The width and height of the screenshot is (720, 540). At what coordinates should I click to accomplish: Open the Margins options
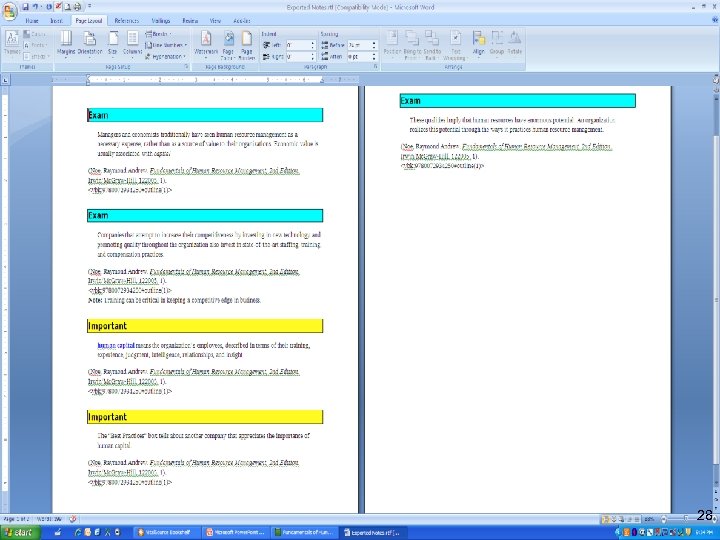coord(66,45)
